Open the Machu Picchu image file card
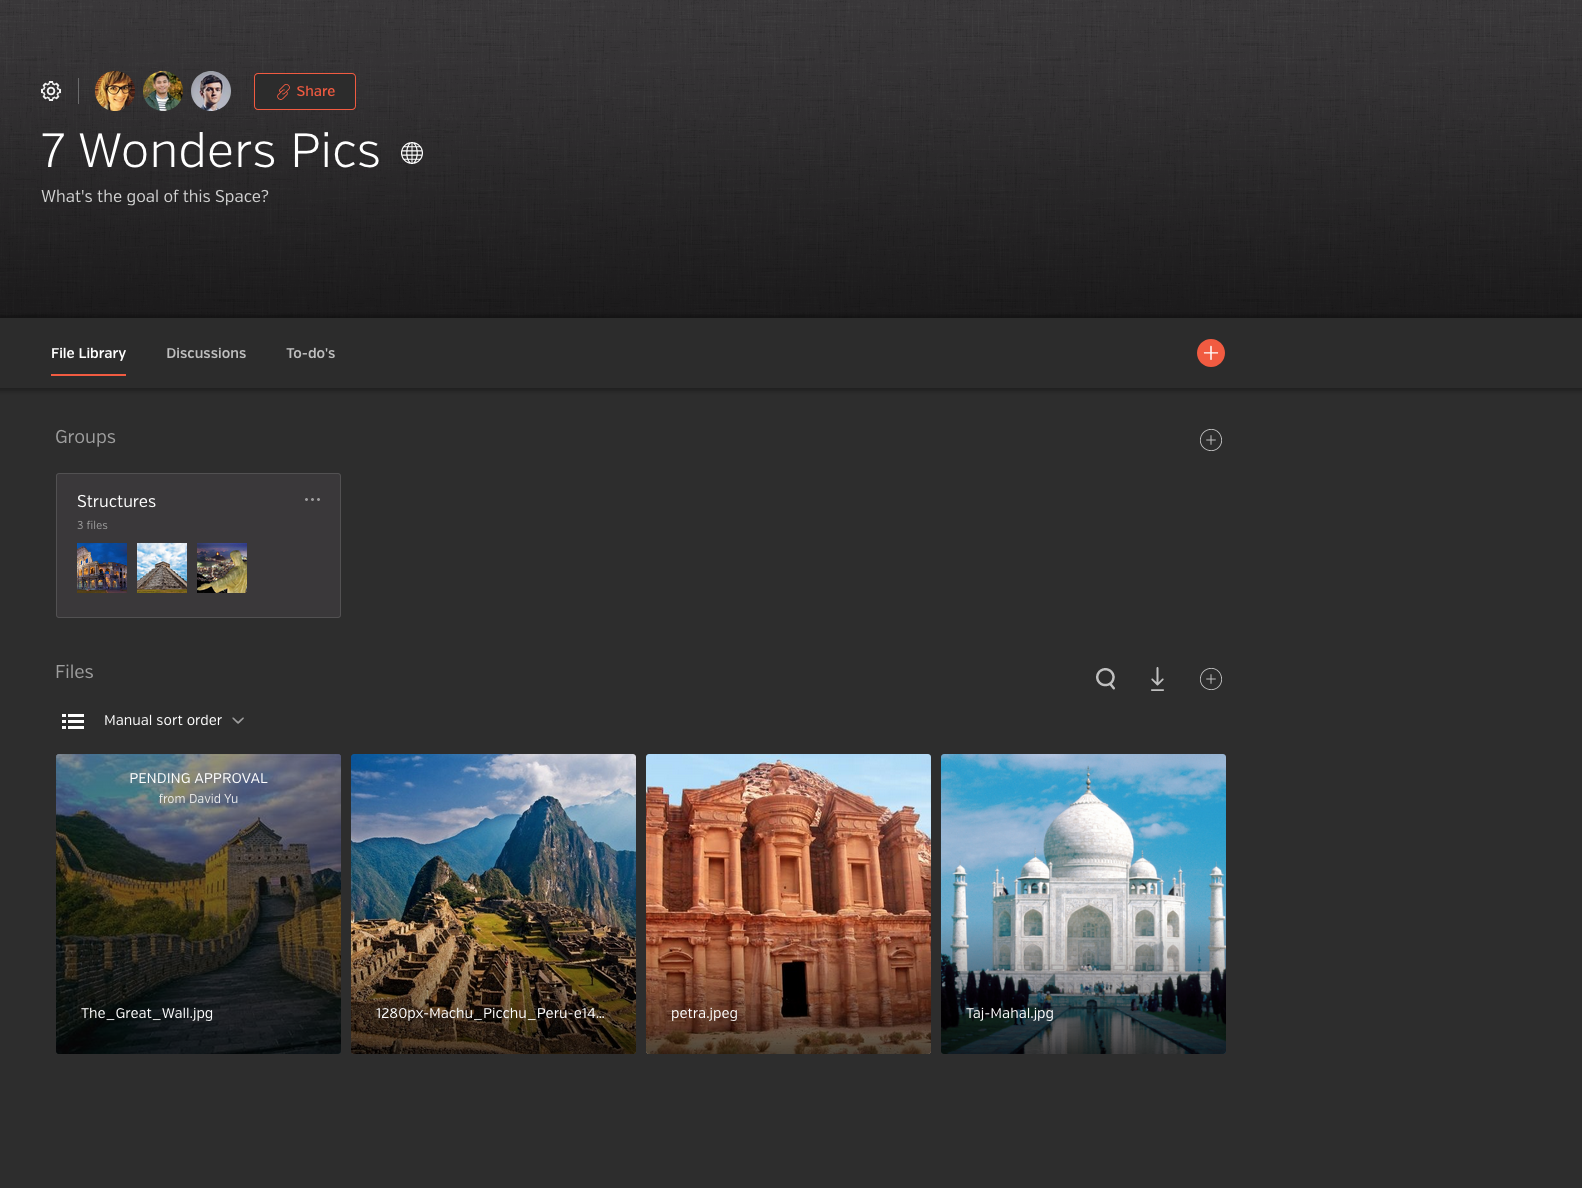 click(493, 904)
